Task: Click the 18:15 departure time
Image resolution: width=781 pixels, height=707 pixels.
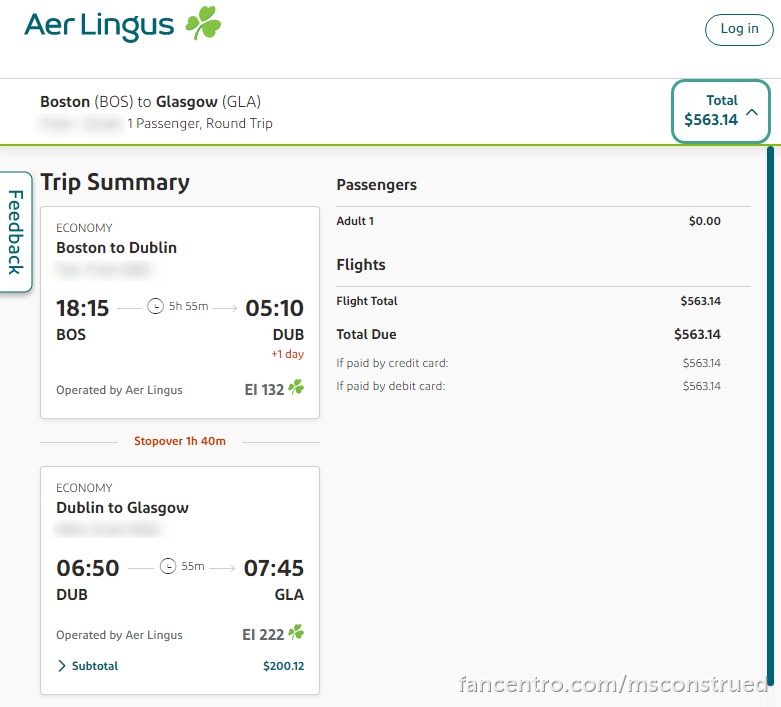Action: point(82,308)
